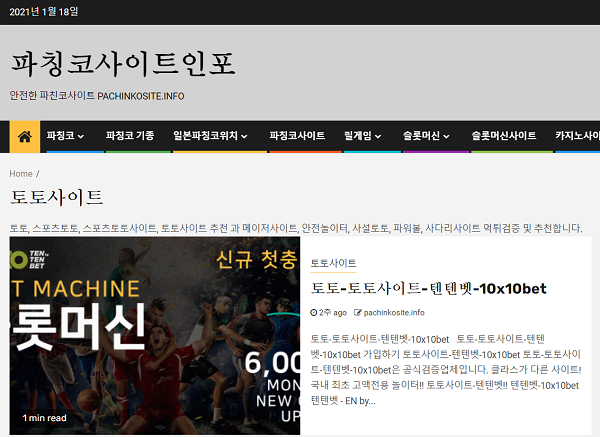The height and width of the screenshot is (437, 600).
Task: Click the 안전한 파친코사이트 PACHINKOSITE.INFO tagline
Action: tap(97, 96)
